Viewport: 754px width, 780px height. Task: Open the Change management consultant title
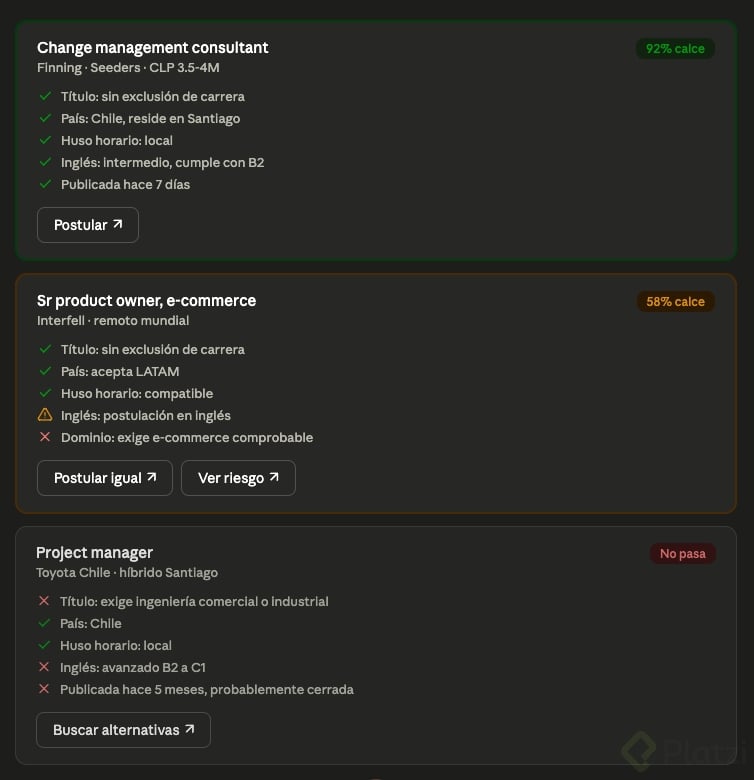point(153,48)
